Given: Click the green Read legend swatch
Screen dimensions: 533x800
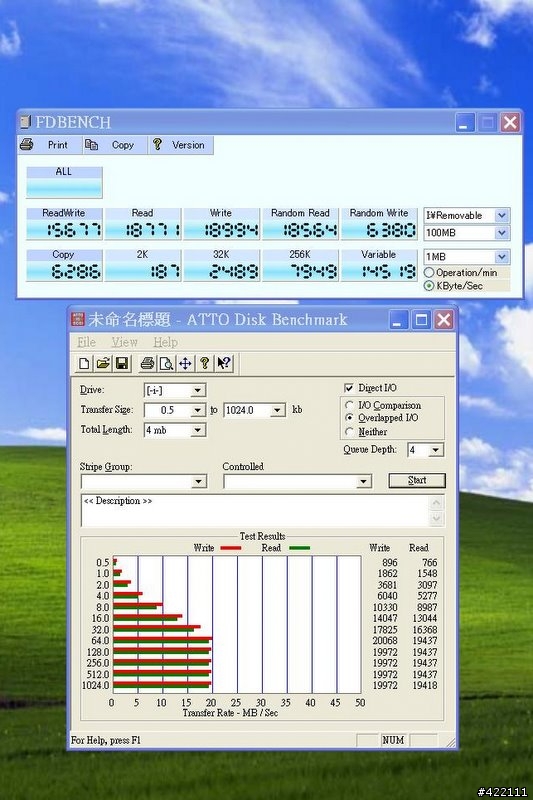Looking at the screenshot, I should pyautogui.click(x=299, y=548).
